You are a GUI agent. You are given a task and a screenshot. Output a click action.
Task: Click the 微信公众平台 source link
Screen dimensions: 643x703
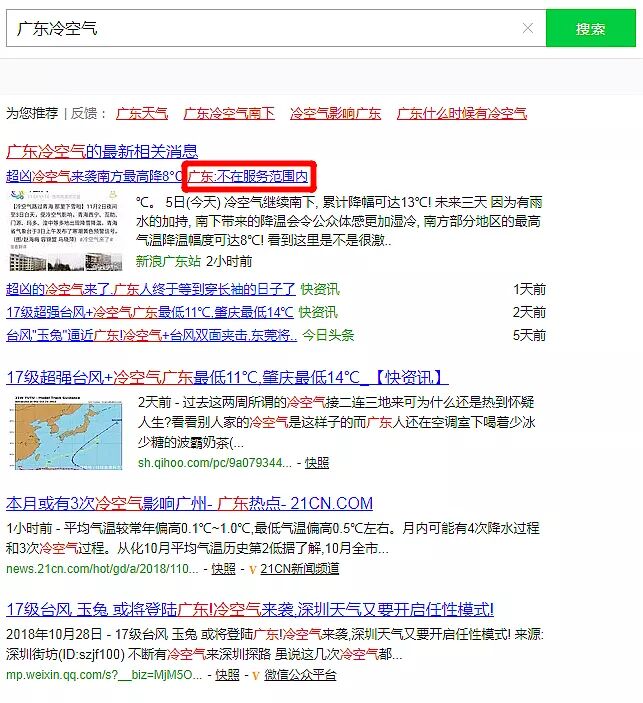300,675
